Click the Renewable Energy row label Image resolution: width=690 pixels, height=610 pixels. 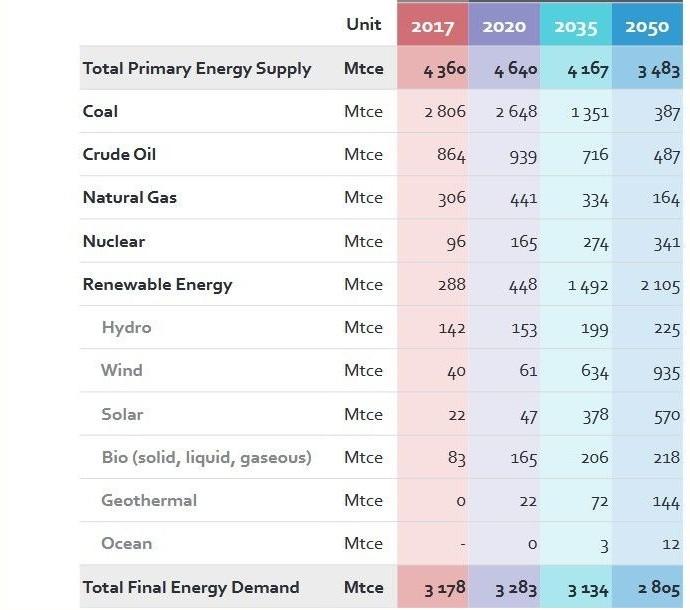coord(157,284)
